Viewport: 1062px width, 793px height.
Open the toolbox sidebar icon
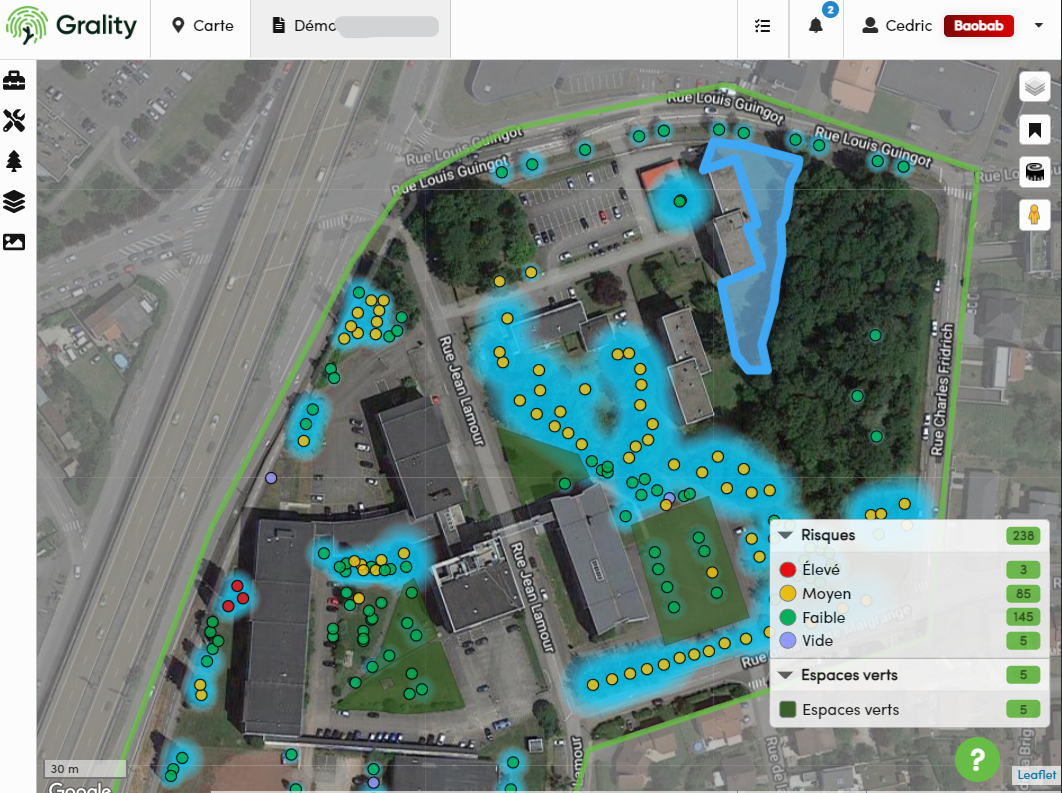click(14, 81)
